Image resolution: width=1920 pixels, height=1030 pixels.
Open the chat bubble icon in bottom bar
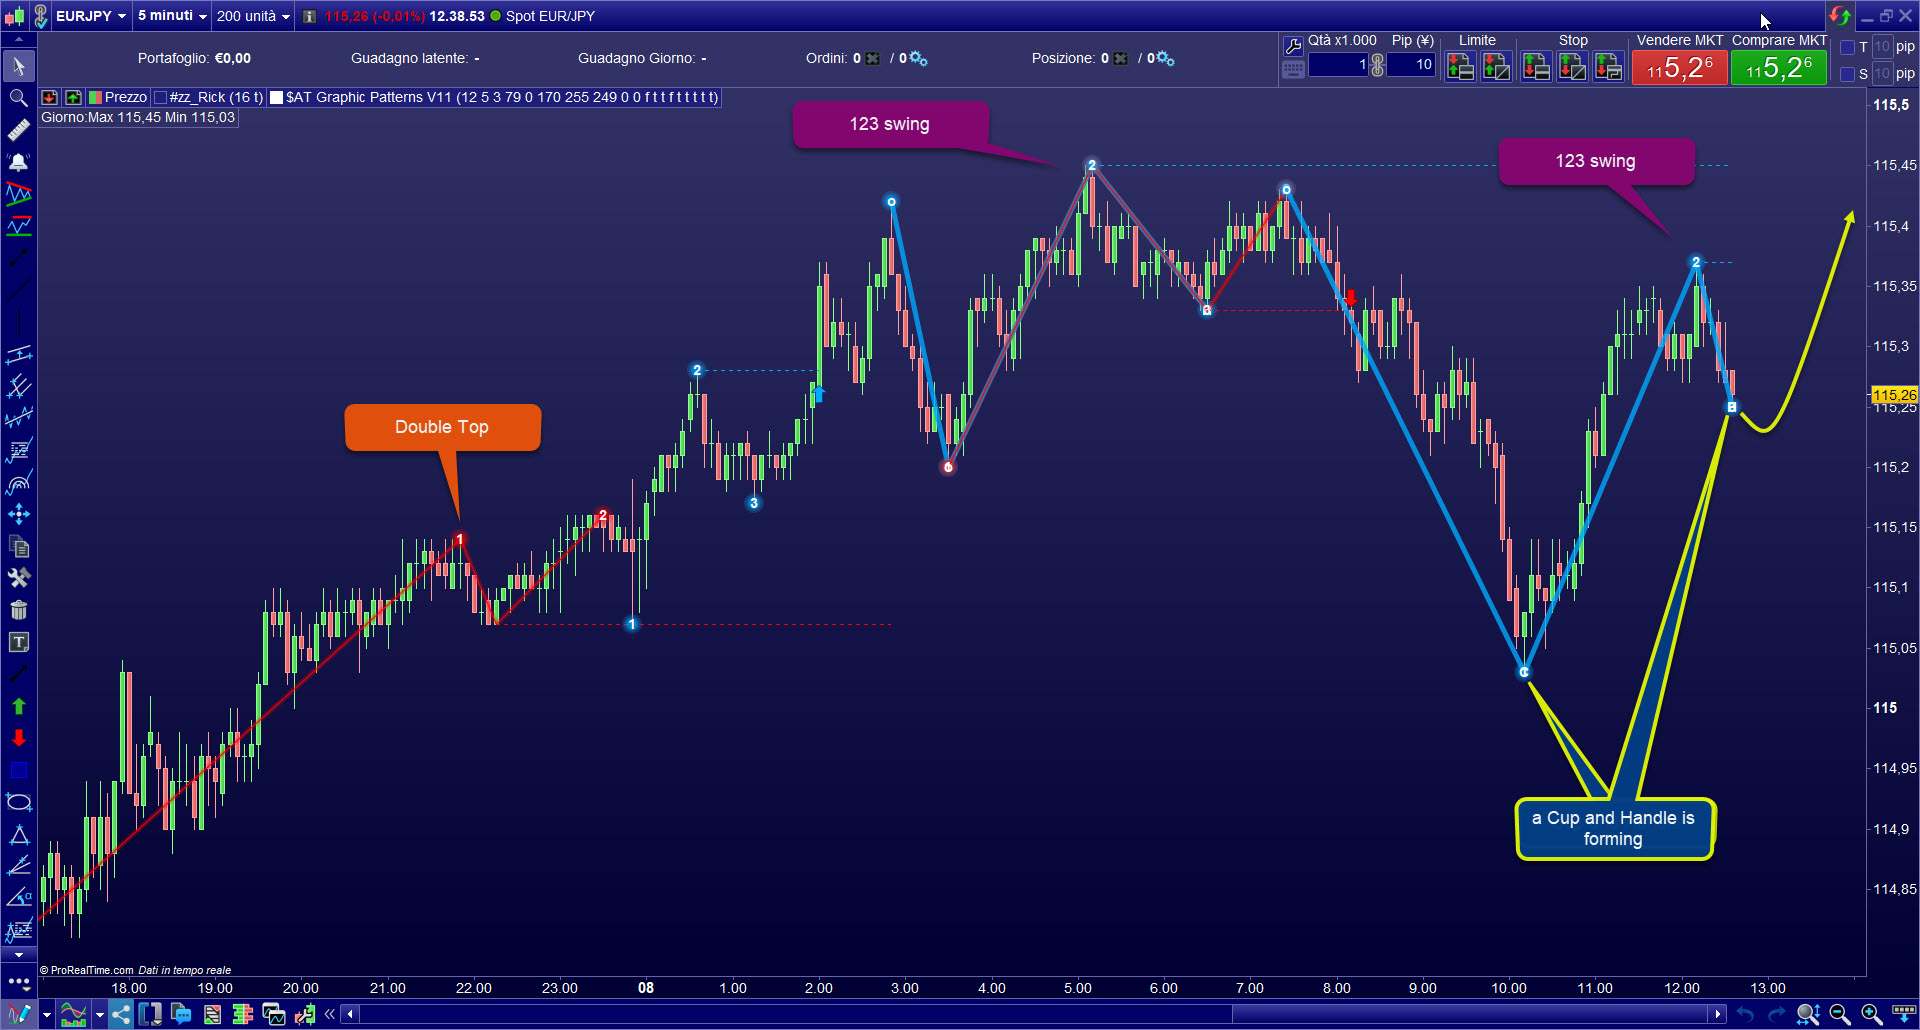coord(181,1014)
